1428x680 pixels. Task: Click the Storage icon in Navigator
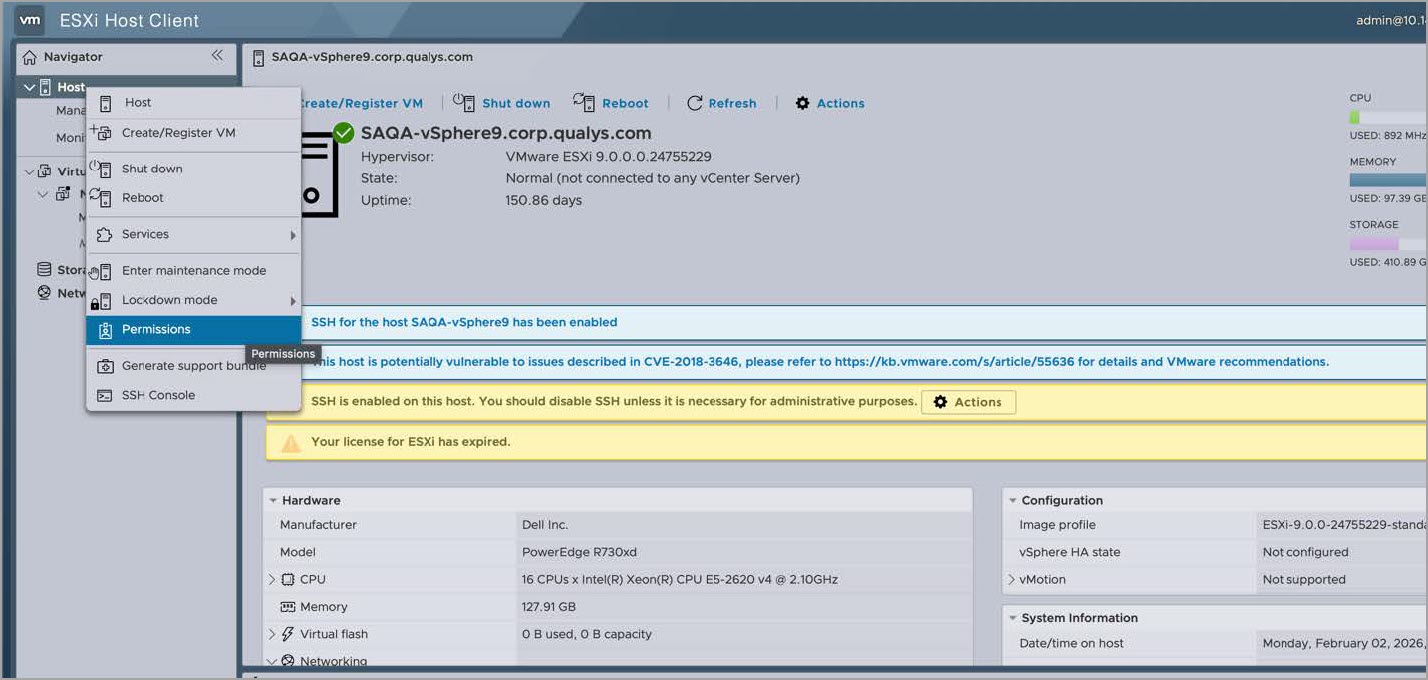(x=44, y=270)
